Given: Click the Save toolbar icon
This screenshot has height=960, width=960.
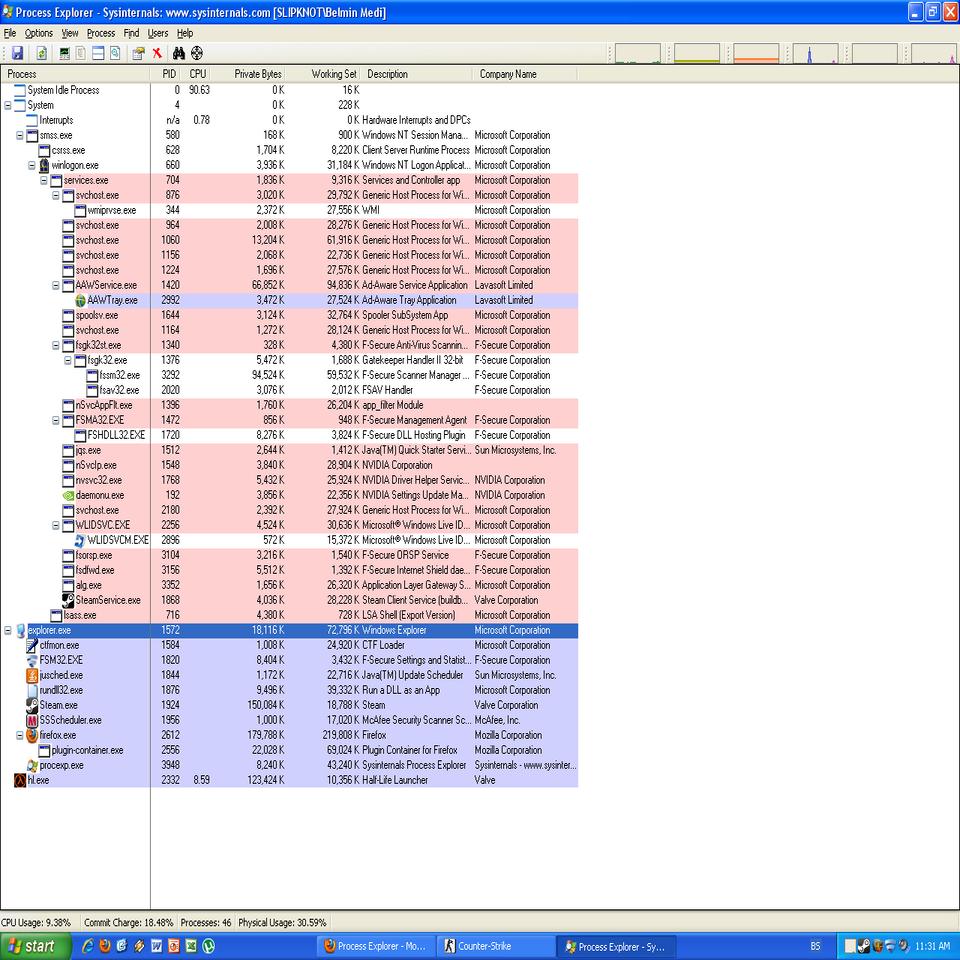Looking at the screenshot, I should pos(17,53).
